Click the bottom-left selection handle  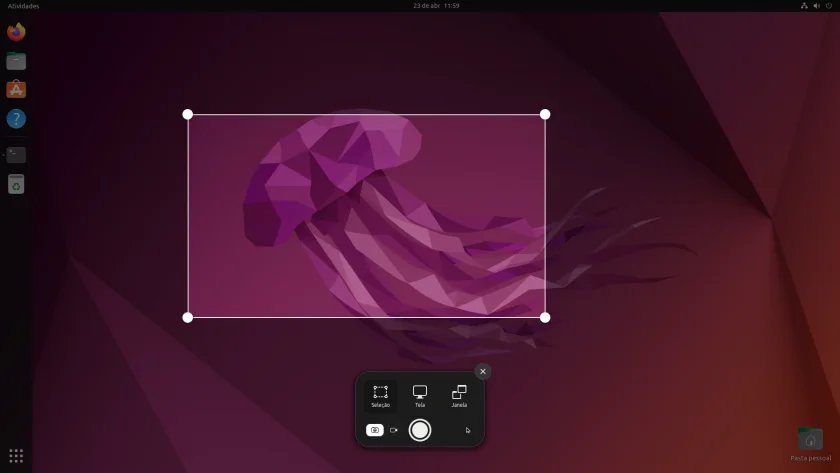[188, 318]
